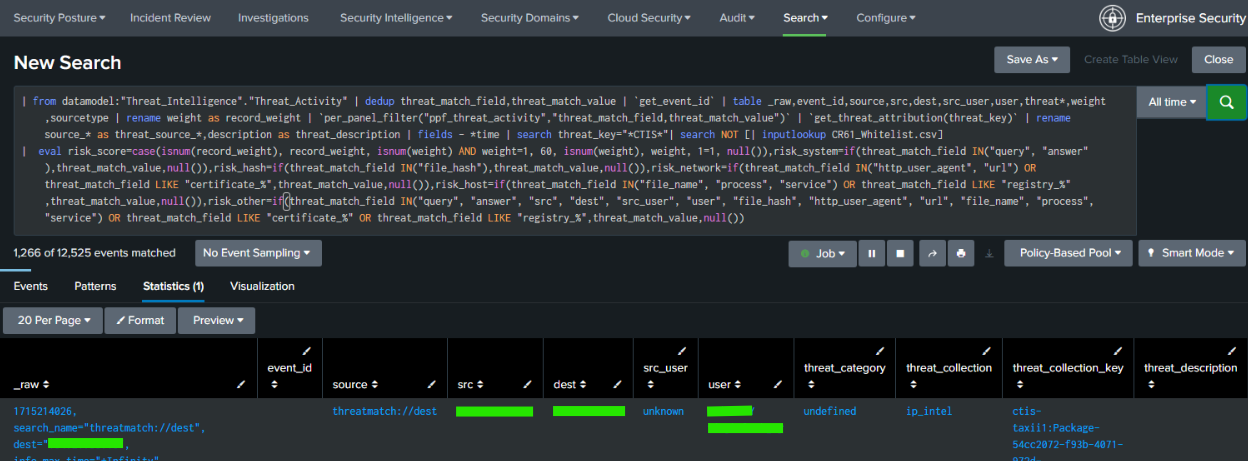The width and height of the screenshot is (1248, 461).
Task: Switch to the Events tab
Action: click(x=30, y=286)
